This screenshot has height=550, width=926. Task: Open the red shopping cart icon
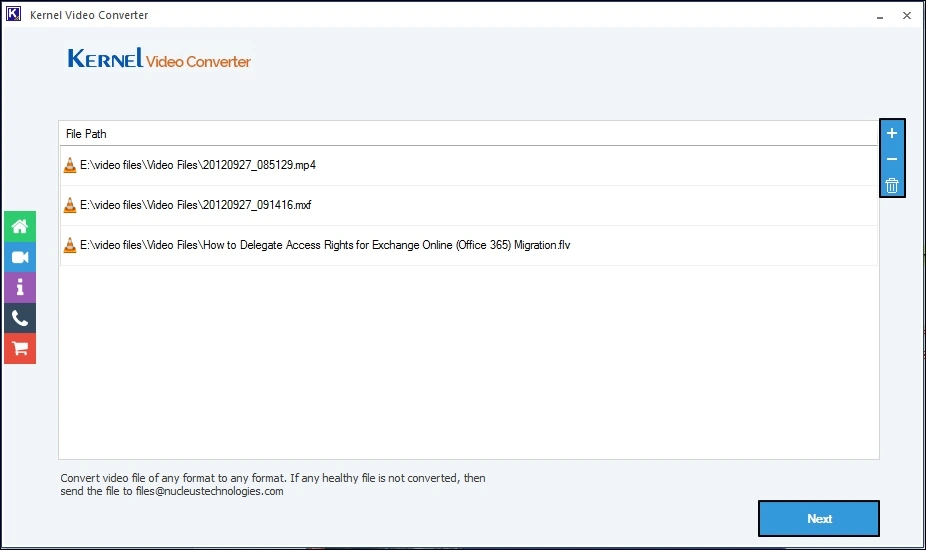point(20,349)
